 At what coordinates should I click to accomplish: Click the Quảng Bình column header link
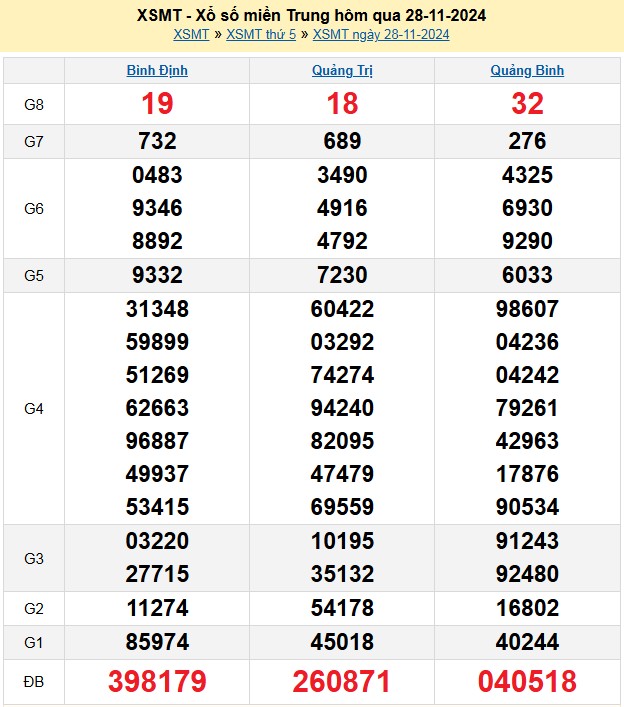(527, 71)
